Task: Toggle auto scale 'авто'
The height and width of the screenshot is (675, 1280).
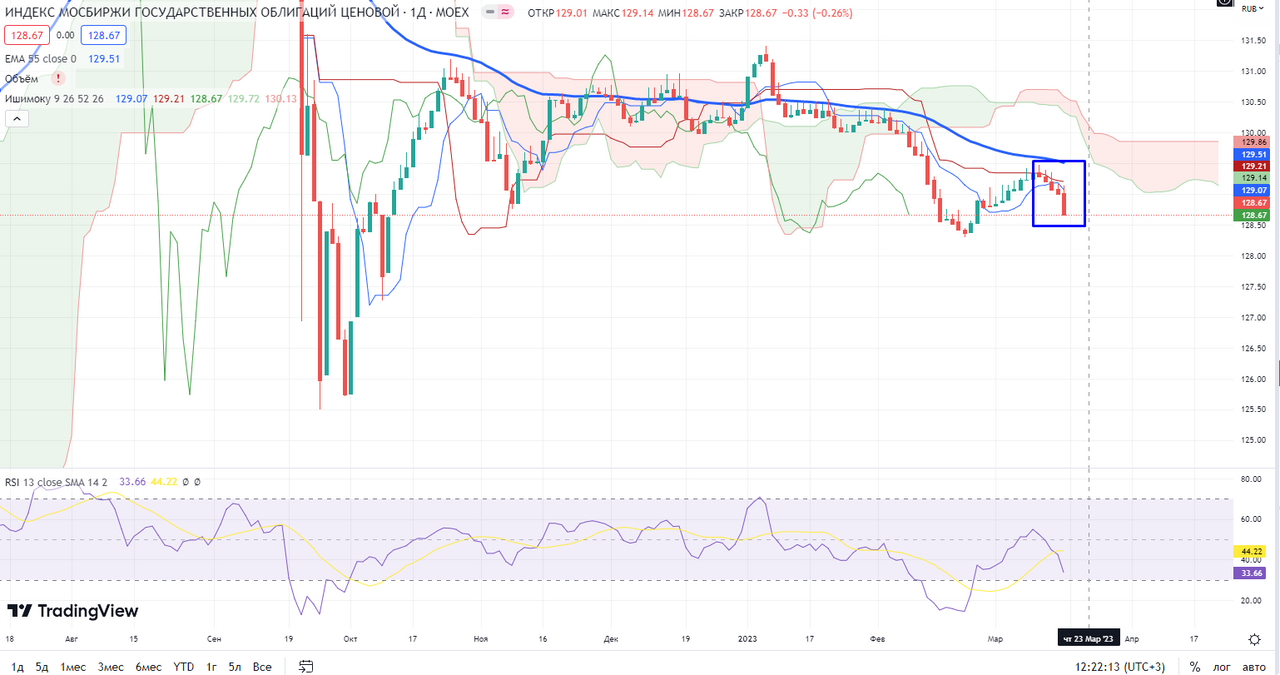Action: 1253,666
